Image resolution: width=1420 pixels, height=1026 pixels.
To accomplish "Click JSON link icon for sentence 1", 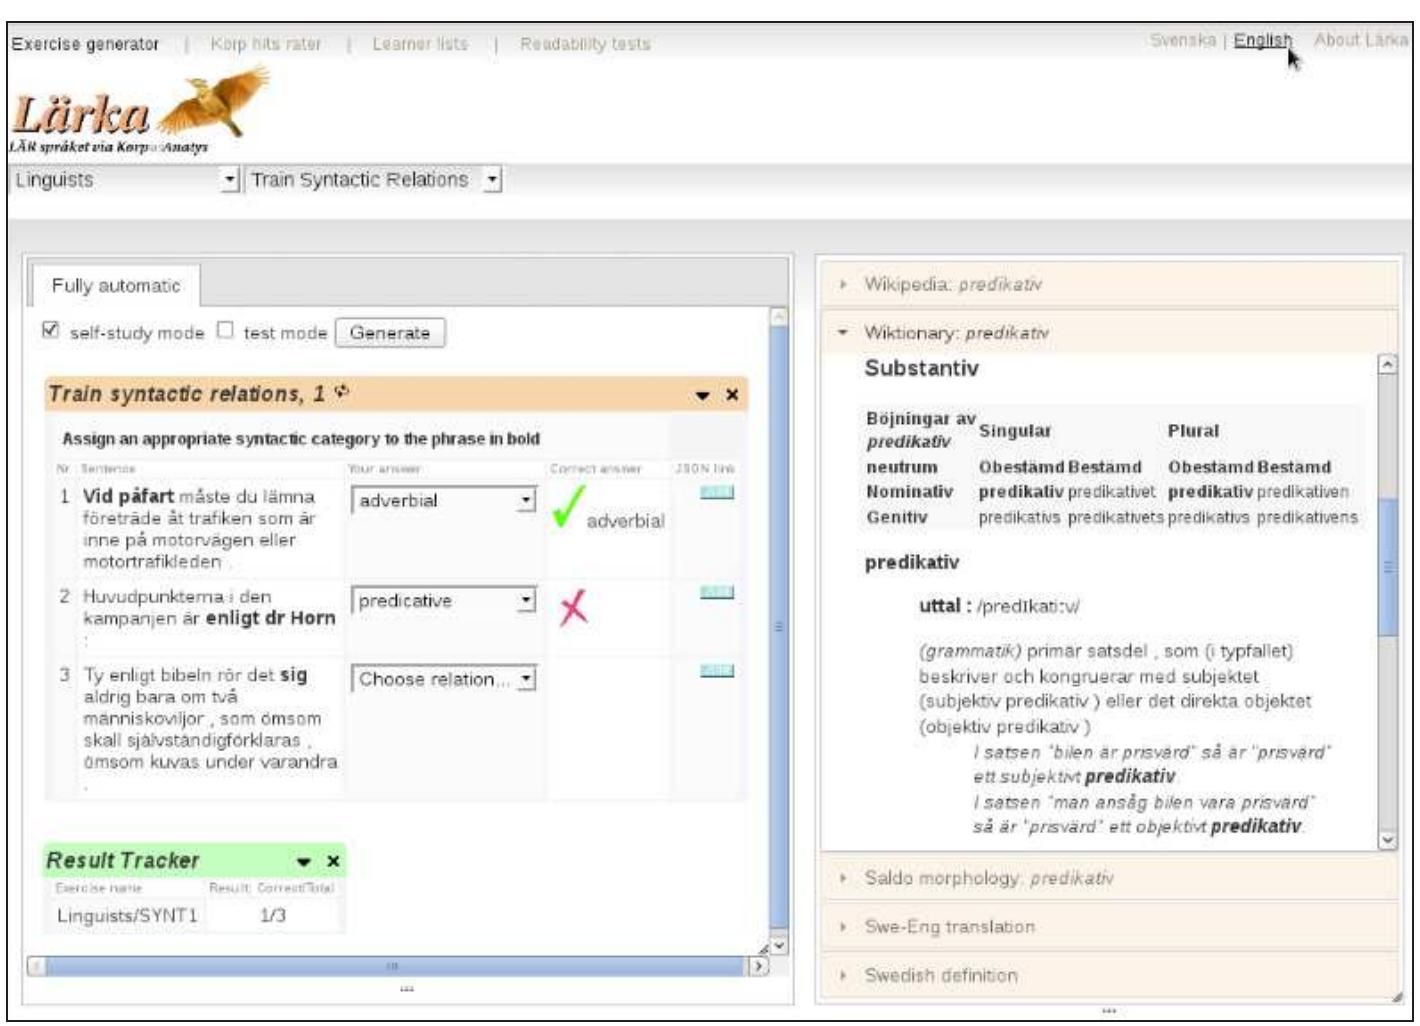I will 717,492.
